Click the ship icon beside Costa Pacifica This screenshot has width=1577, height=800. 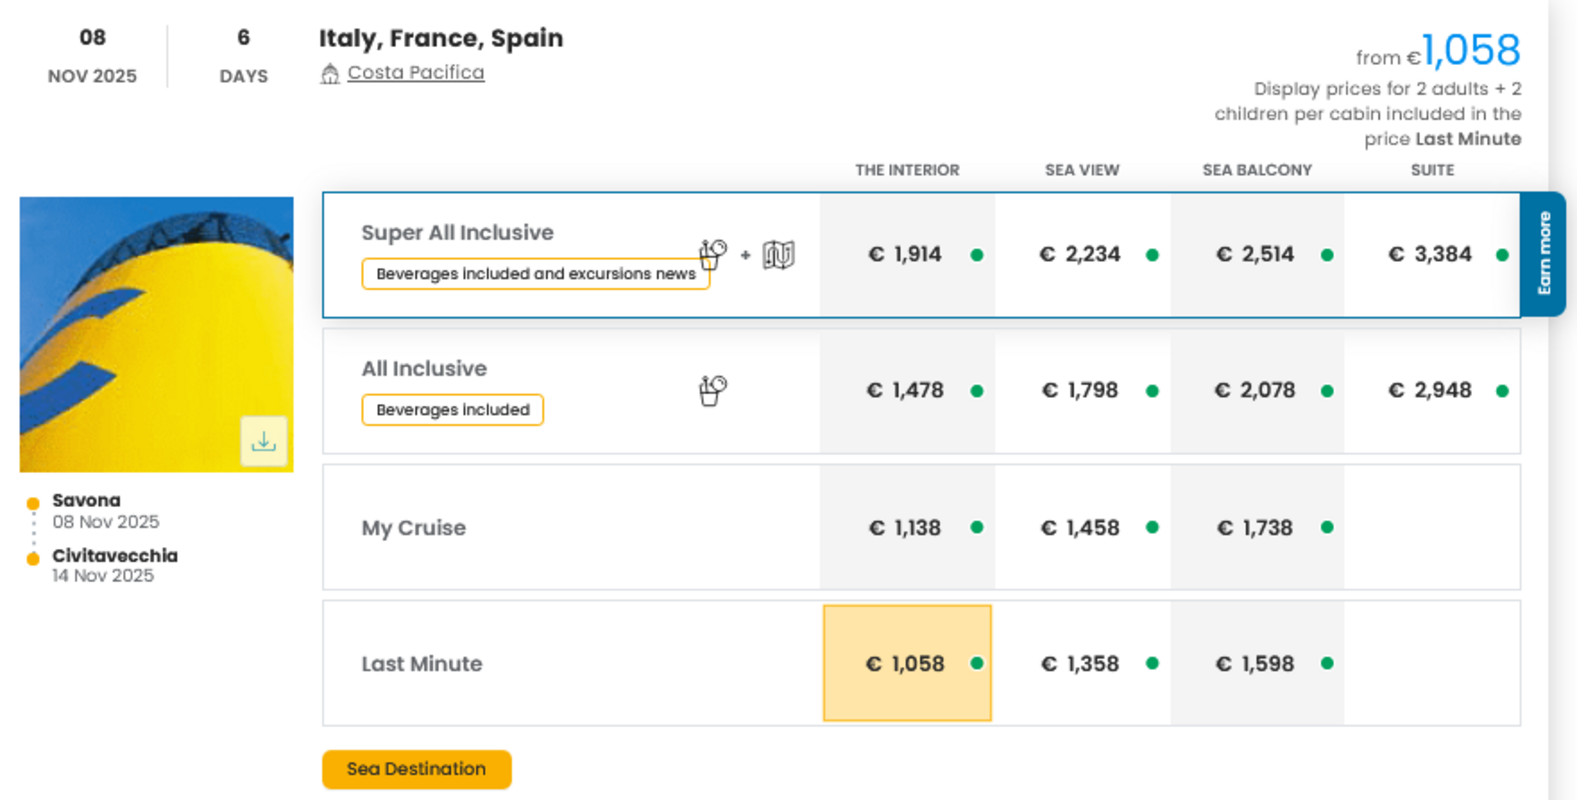coord(330,74)
